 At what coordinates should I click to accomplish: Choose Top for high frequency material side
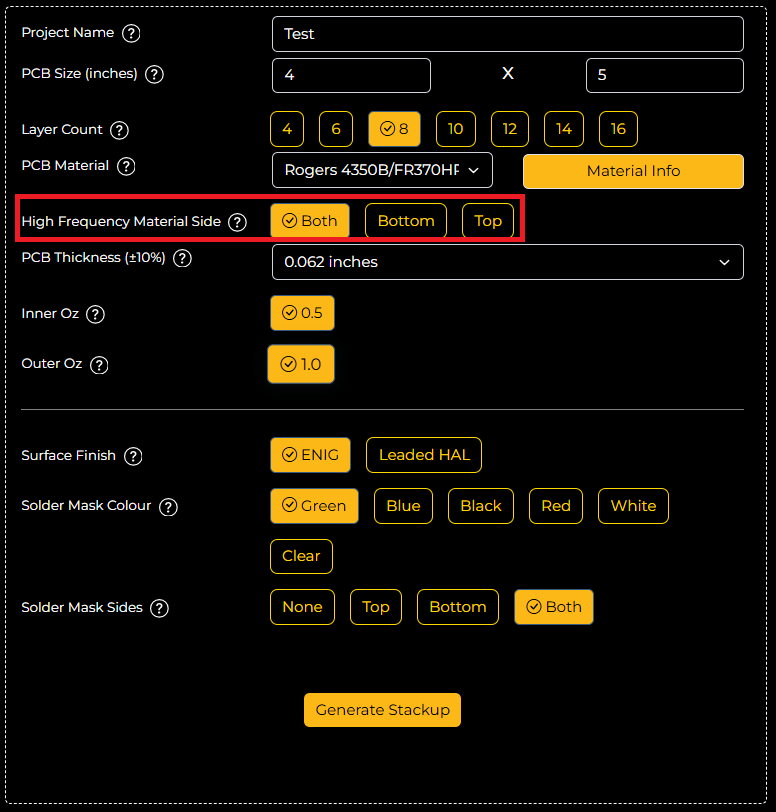488,221
